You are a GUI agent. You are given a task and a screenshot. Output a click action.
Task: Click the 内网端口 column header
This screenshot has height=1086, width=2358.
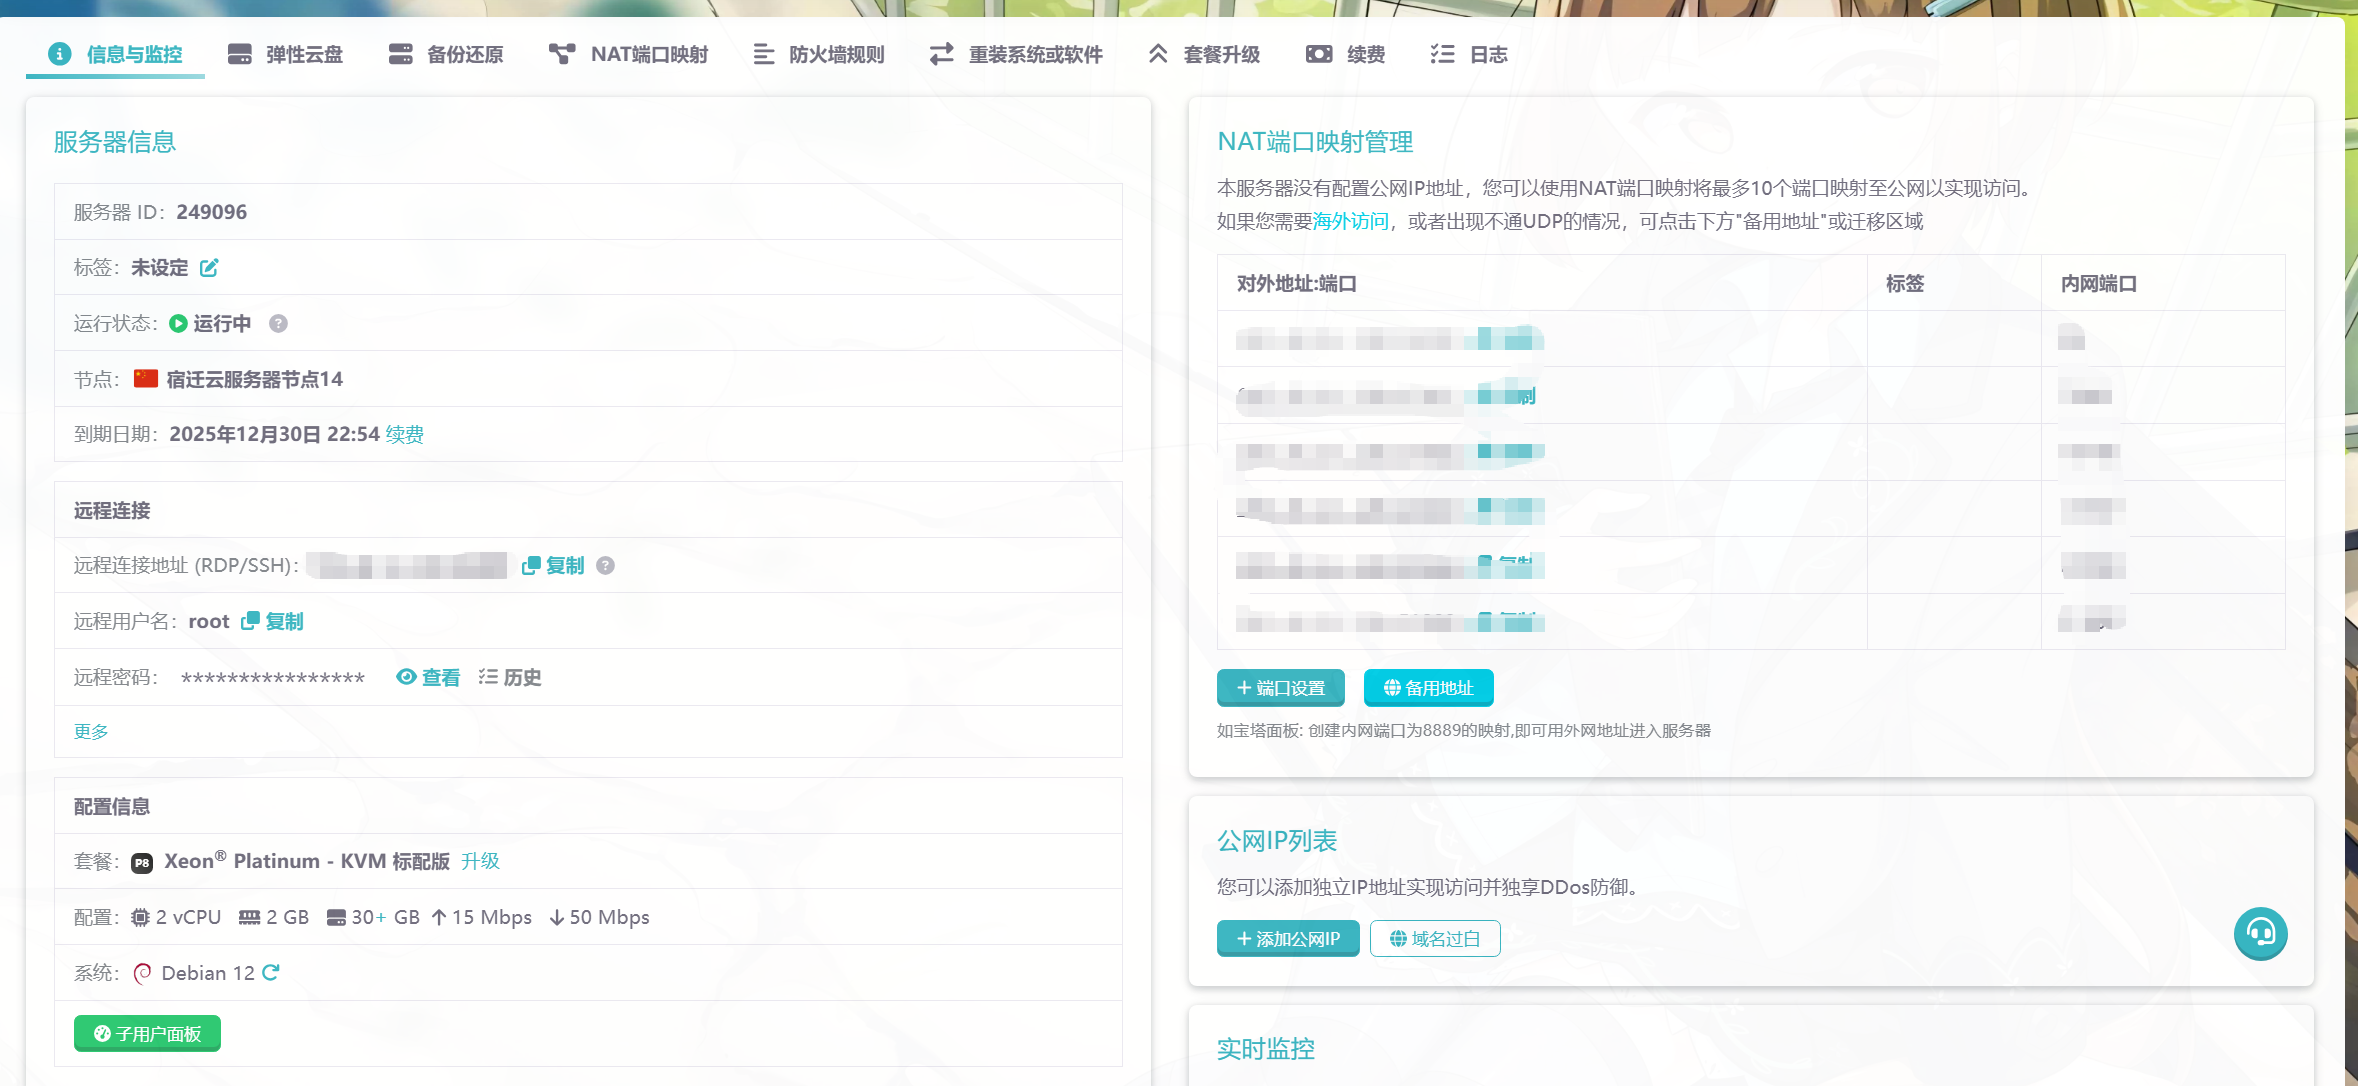(2098, 284)
